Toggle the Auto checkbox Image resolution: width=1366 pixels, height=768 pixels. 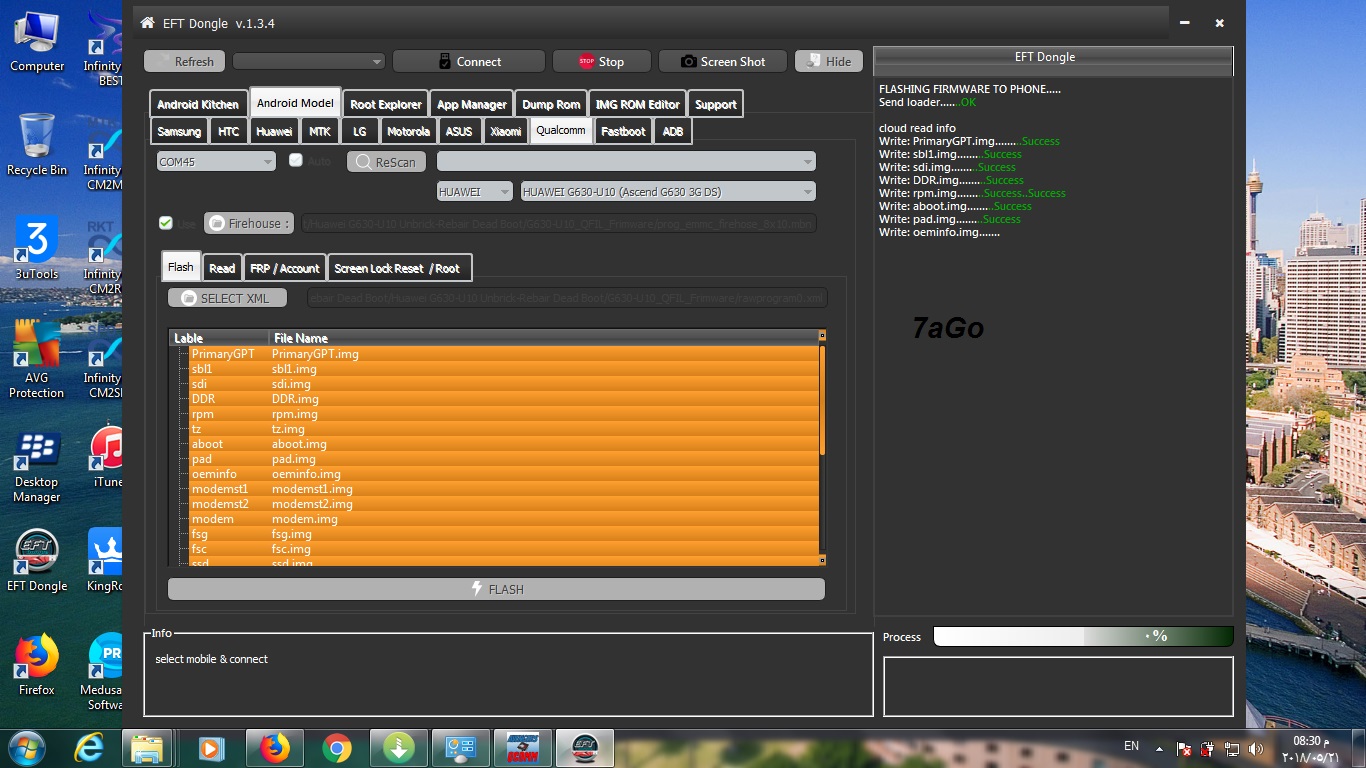pyautogui.click(x=296, y=160)
